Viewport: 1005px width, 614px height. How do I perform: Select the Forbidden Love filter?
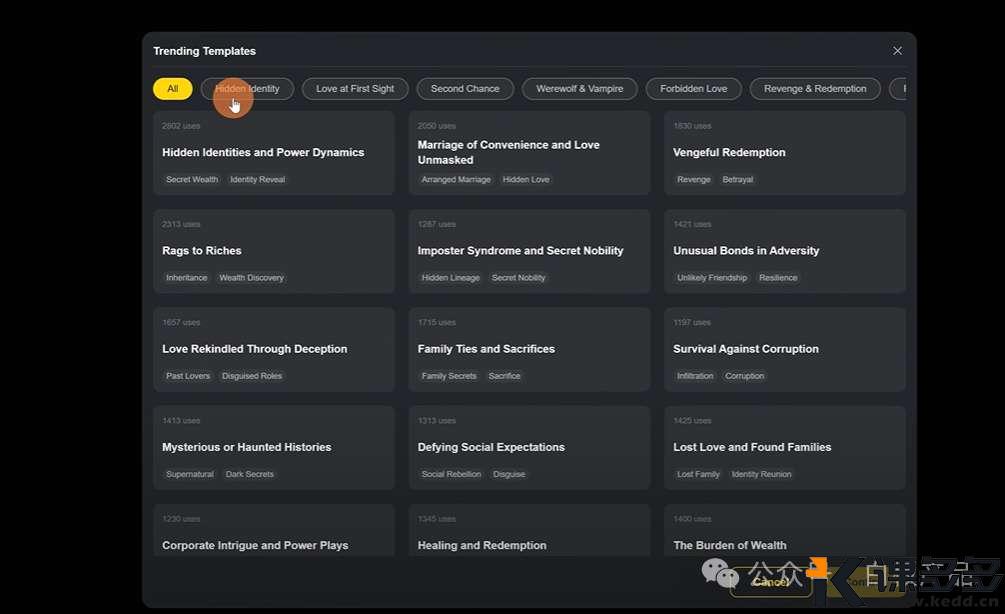click(x=693, y=89)
